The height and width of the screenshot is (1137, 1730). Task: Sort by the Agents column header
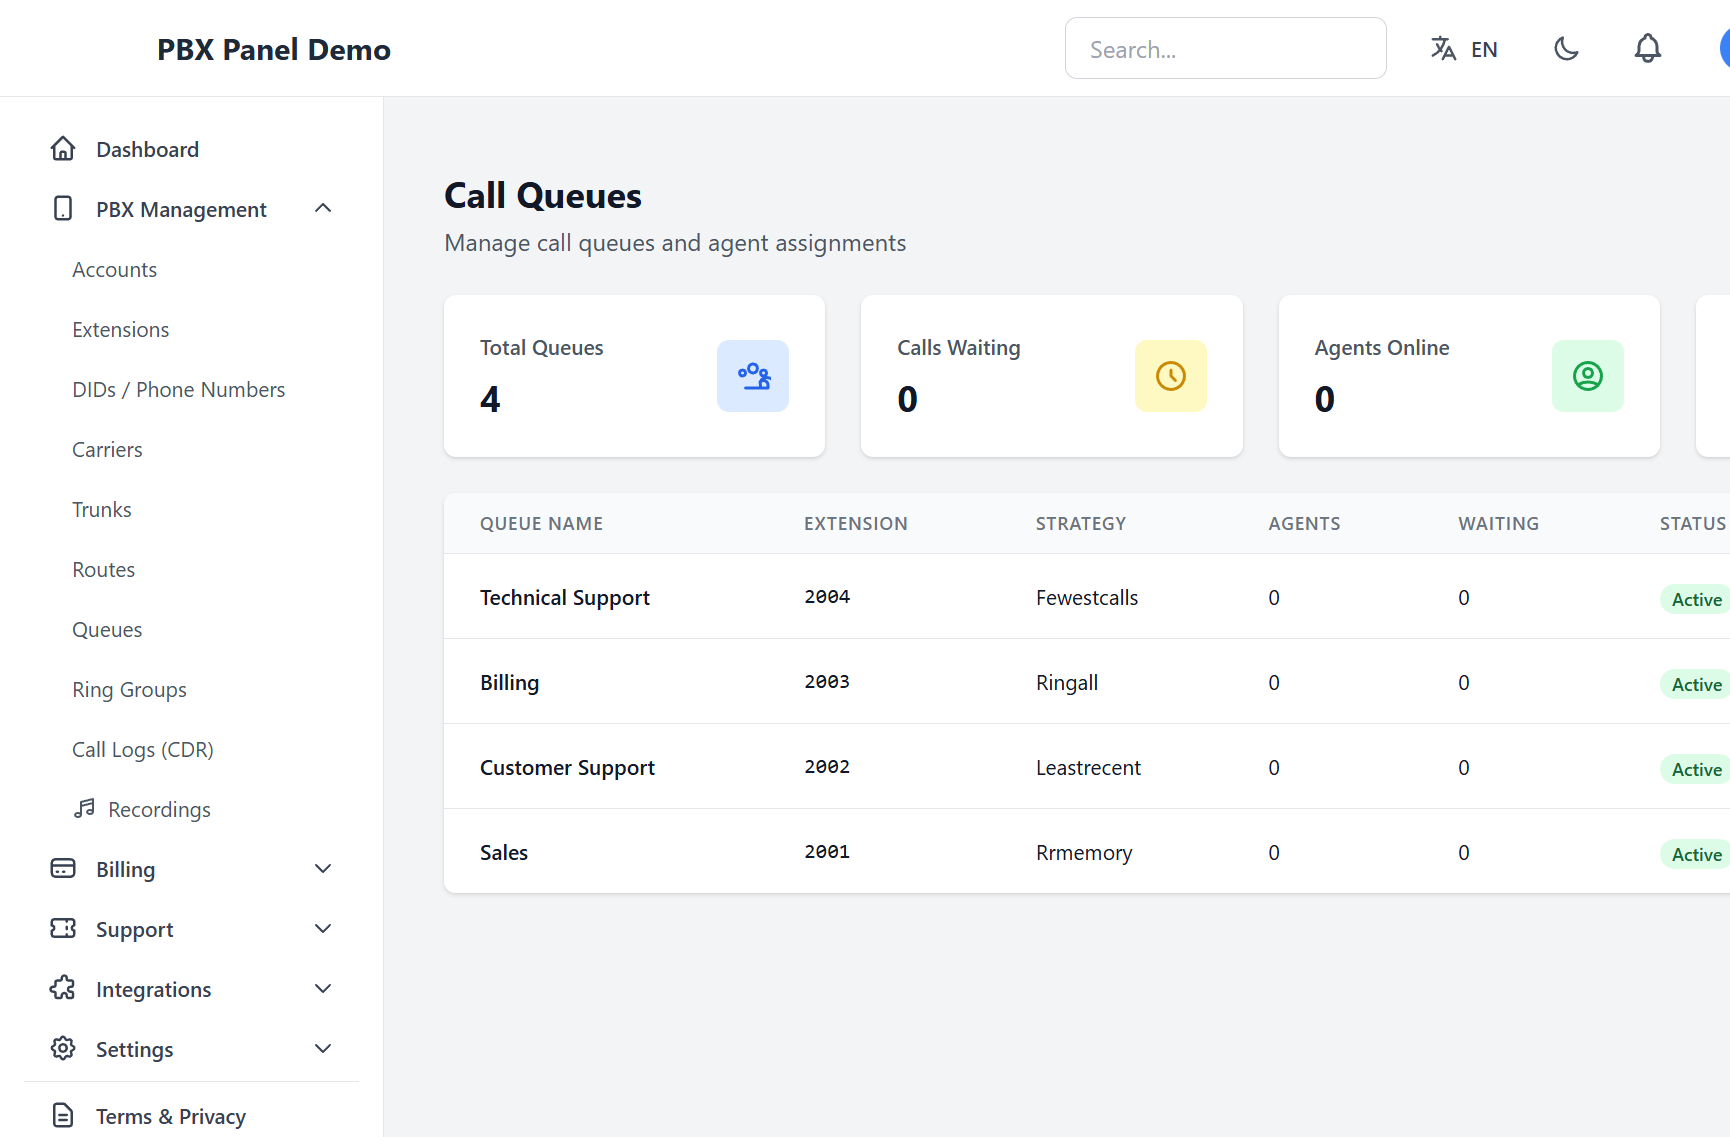pos(1304,523)
